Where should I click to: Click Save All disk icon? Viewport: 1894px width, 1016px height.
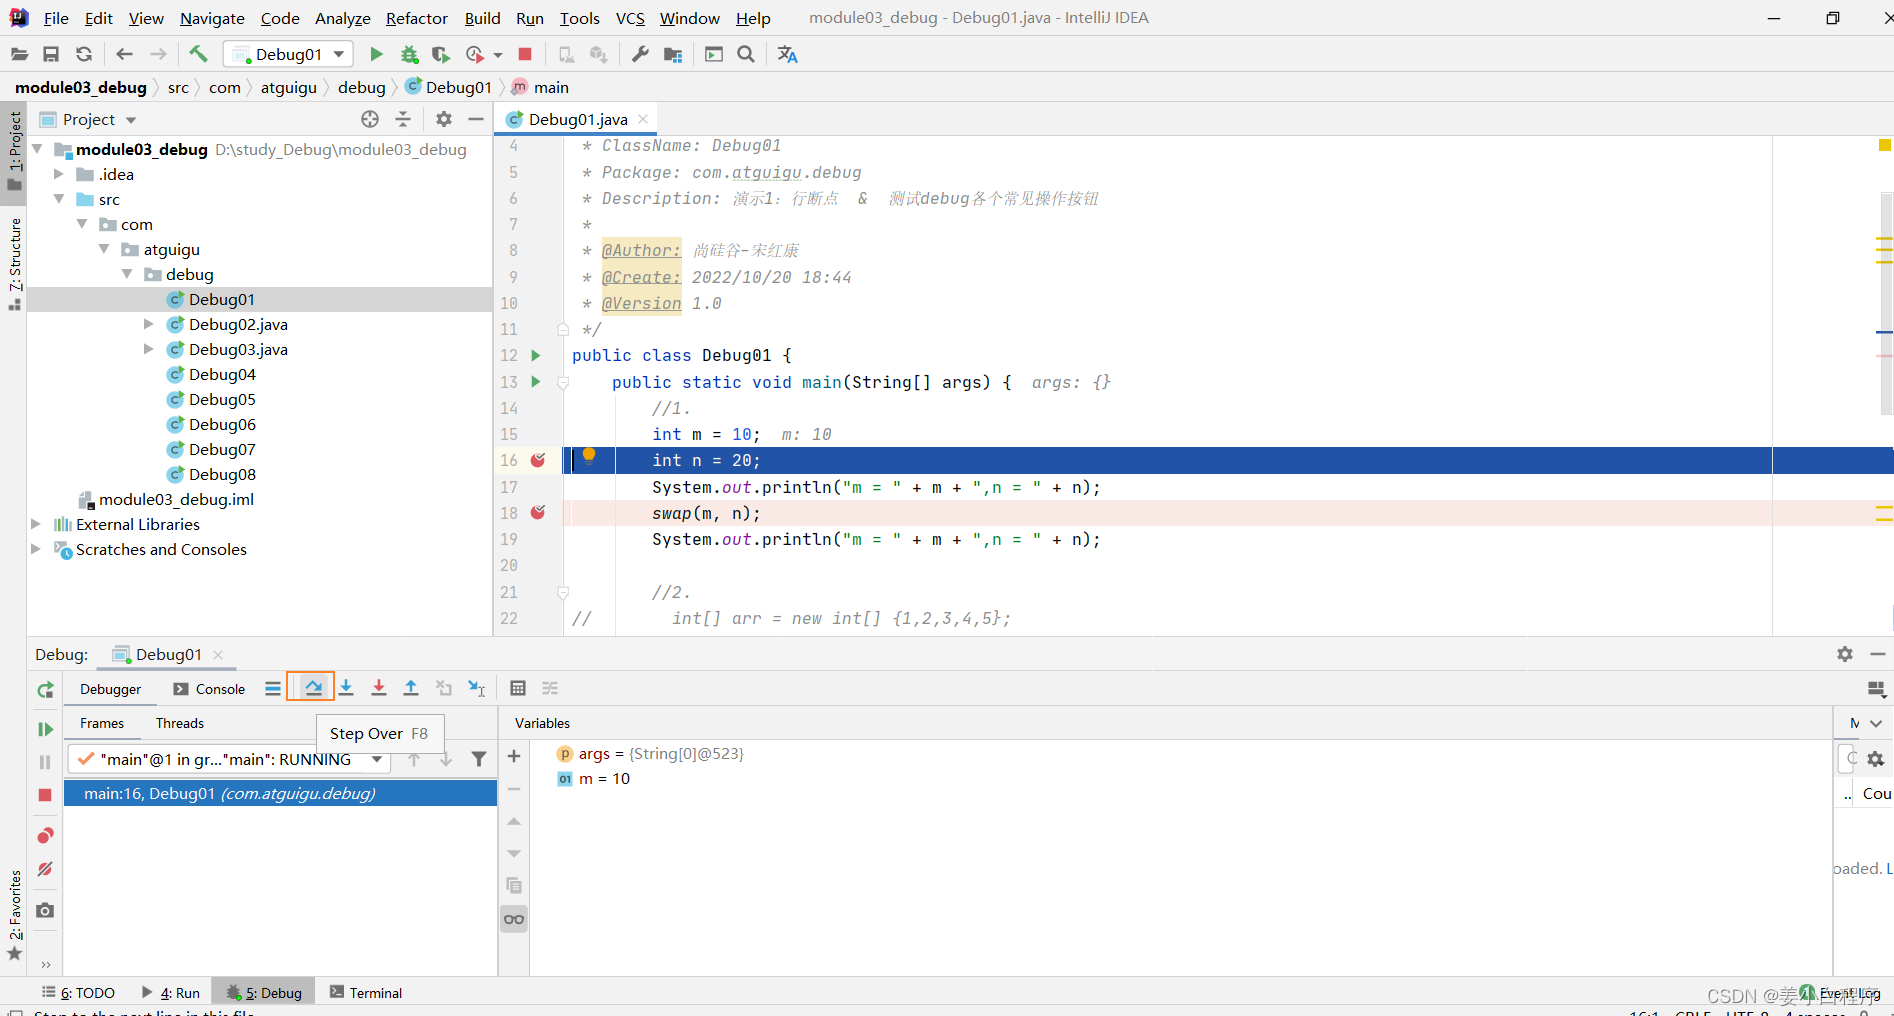pos(51,54)
